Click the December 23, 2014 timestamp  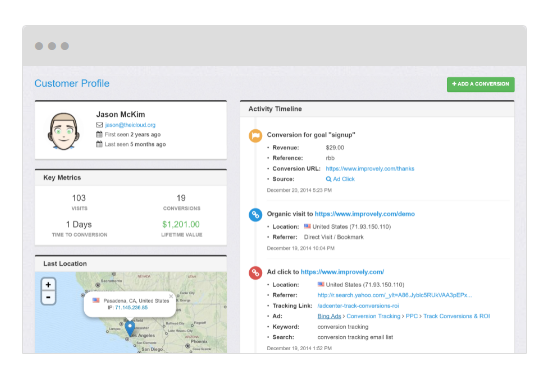coord(299,190)
